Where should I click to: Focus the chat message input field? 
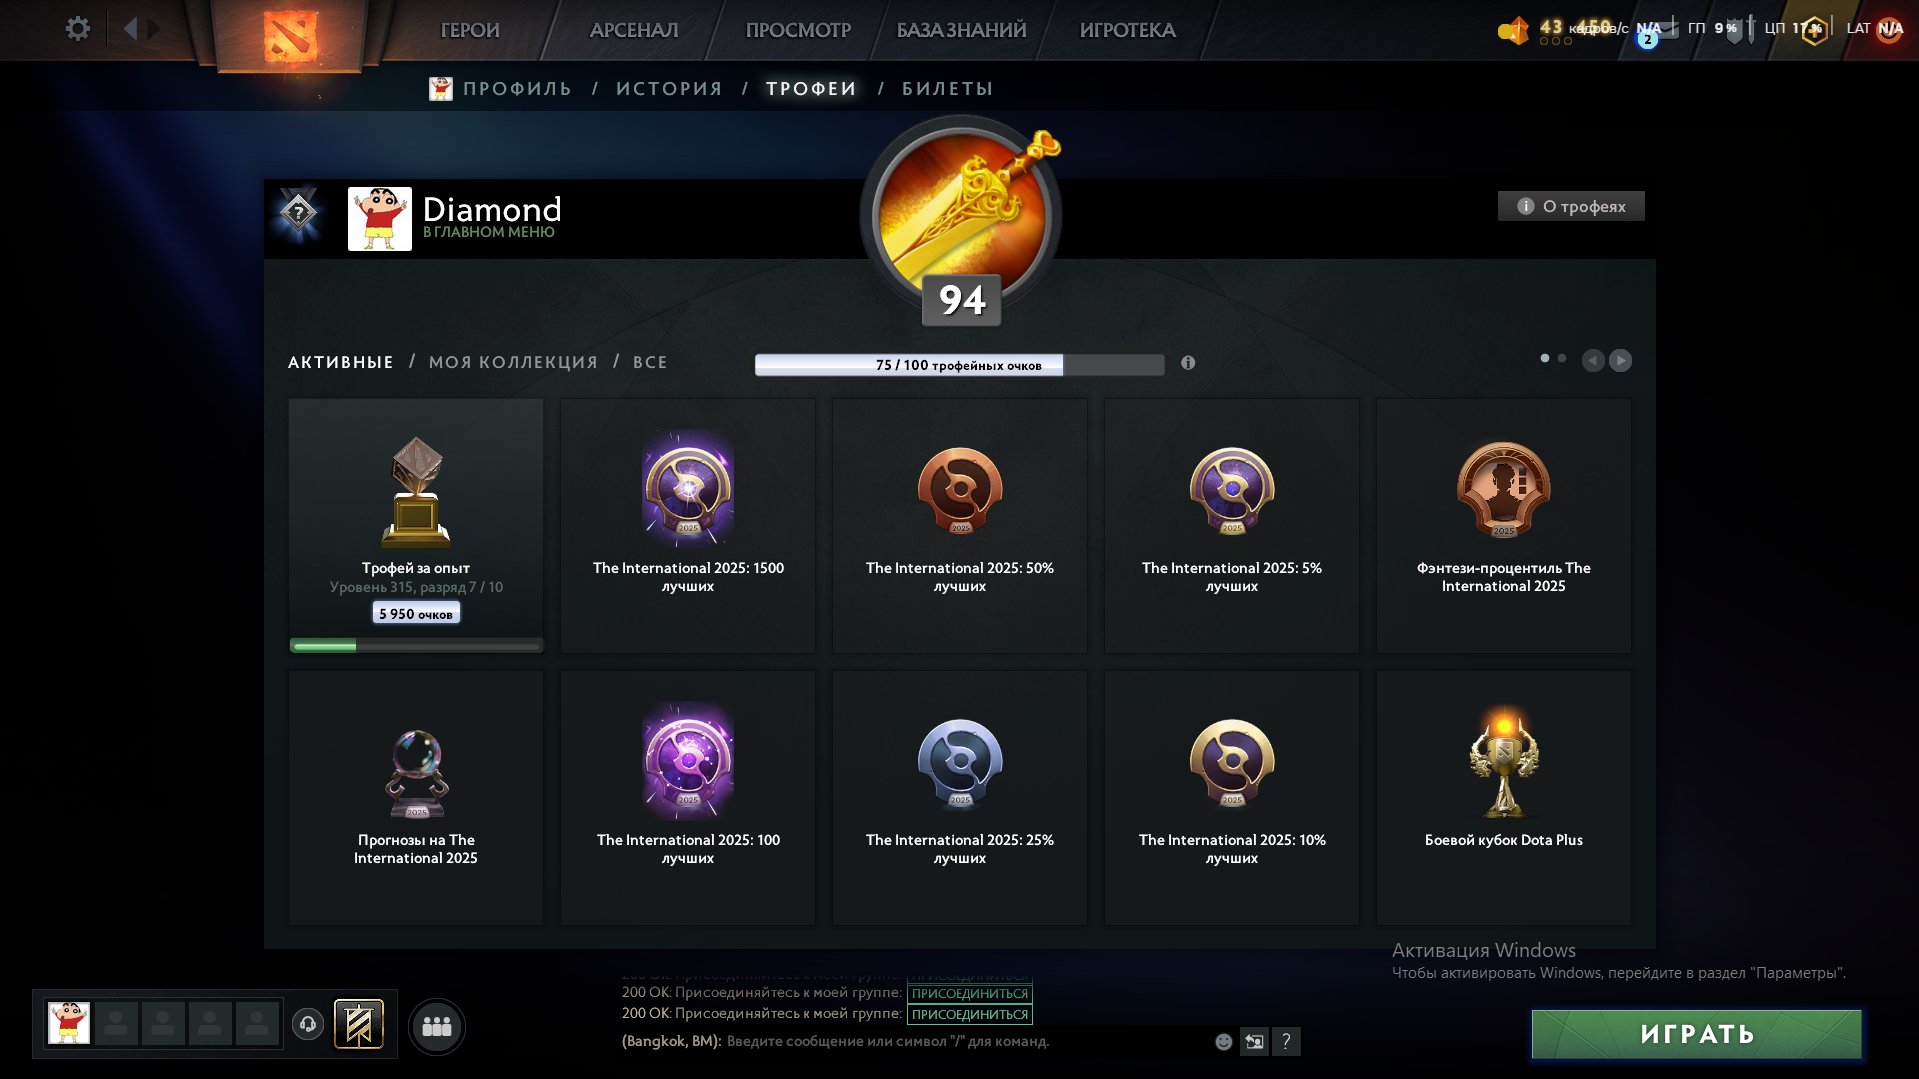point(960,1041)
